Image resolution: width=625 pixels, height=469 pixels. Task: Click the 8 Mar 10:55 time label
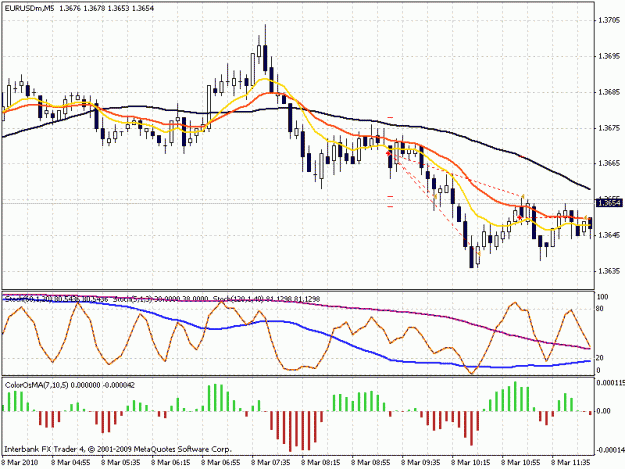pyautogui.click(x=521, y=462)
